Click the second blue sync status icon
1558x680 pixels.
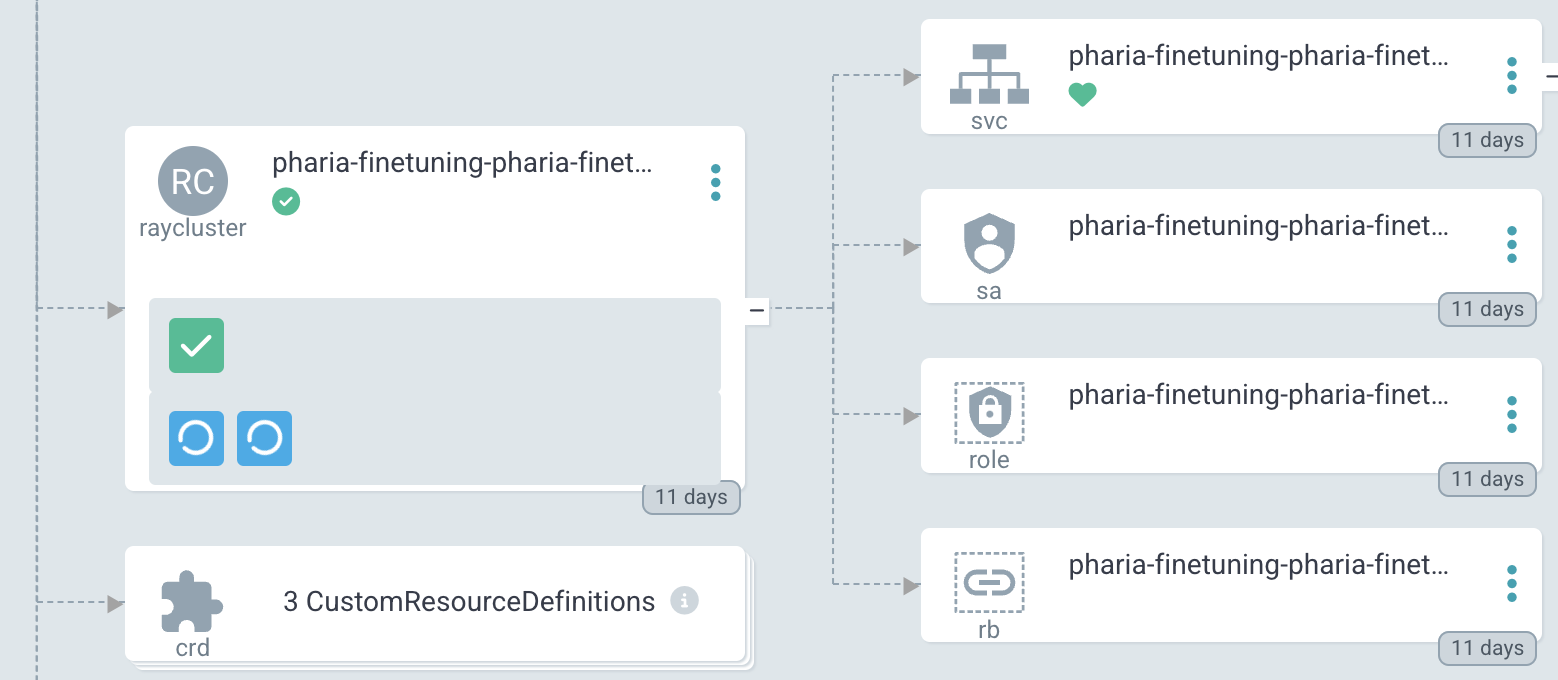(x=266, y=438)
